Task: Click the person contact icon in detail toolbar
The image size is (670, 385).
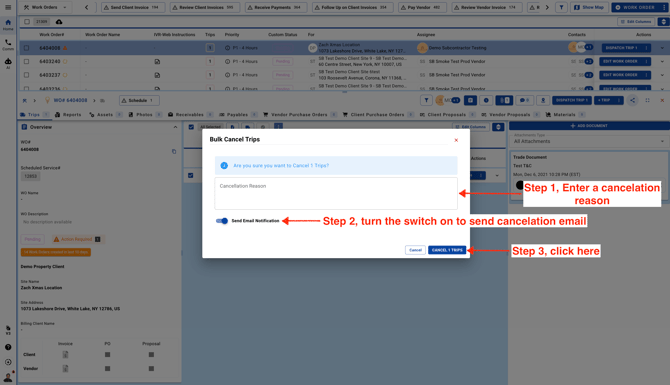Action: pos(543,100)
